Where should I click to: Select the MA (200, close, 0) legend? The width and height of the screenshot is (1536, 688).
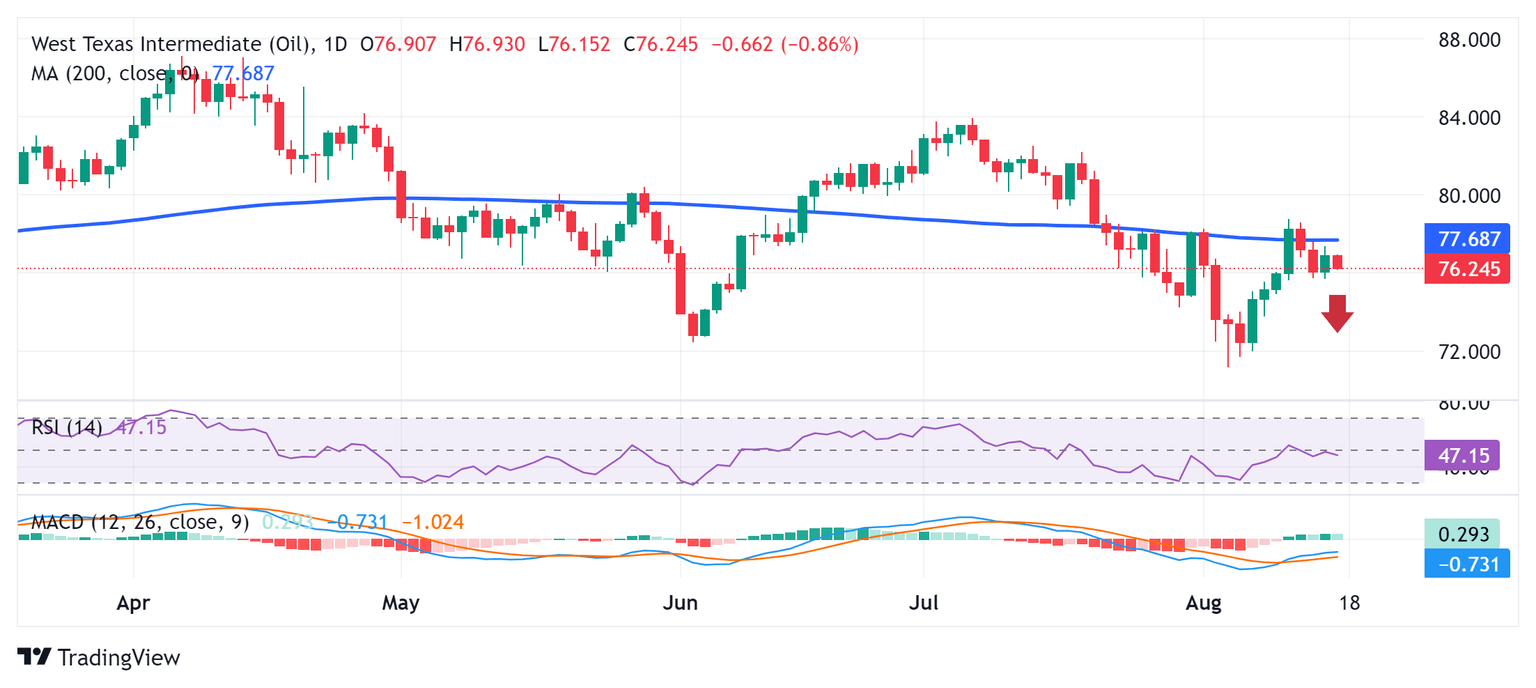tap(115, 73)
